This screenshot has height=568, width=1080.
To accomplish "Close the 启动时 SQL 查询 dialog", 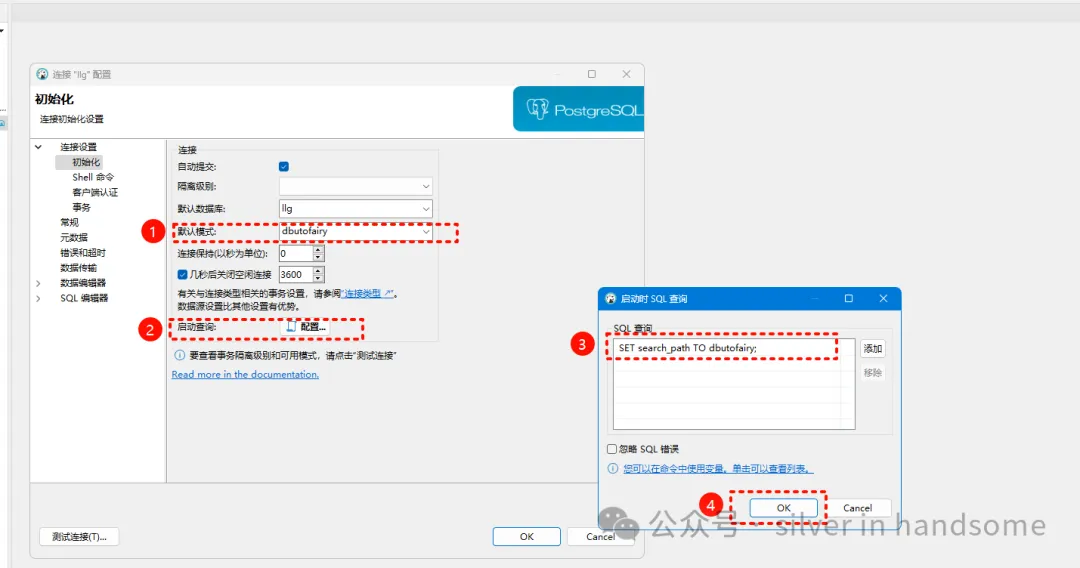I will tap(883, 299).
